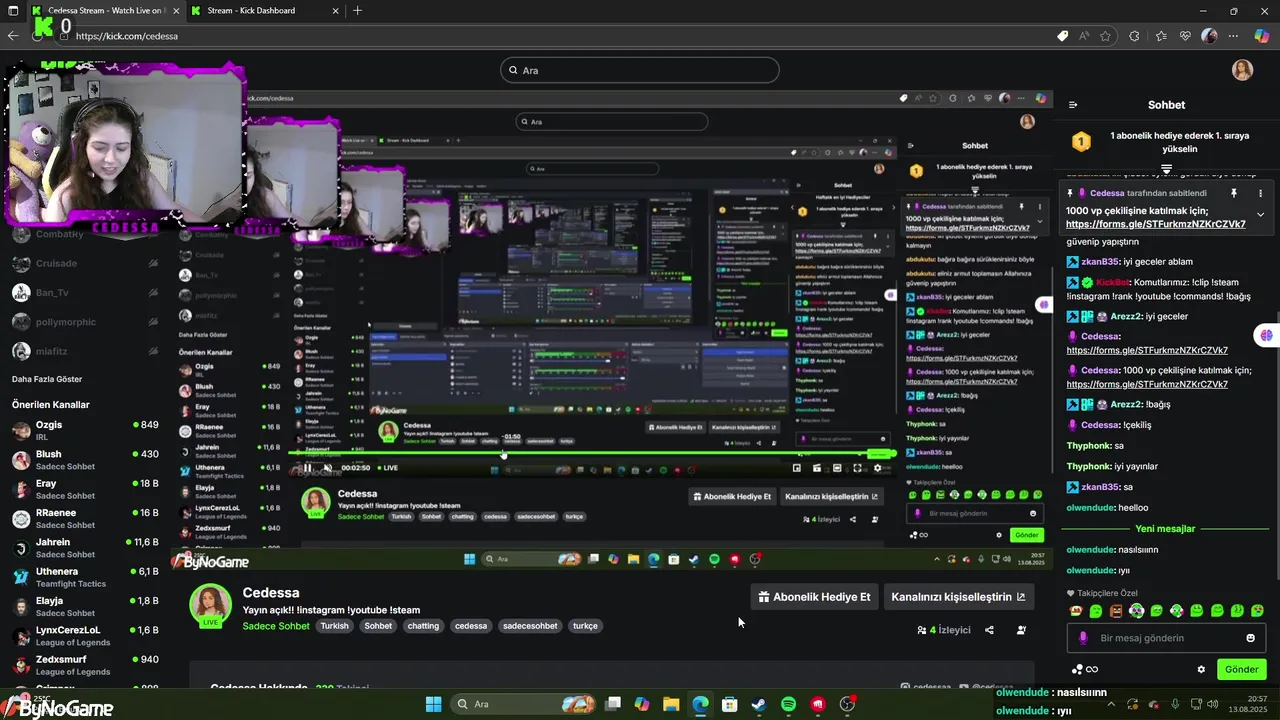
Task: Open recommended channel Elayja
Action: (x=85, y=606)
